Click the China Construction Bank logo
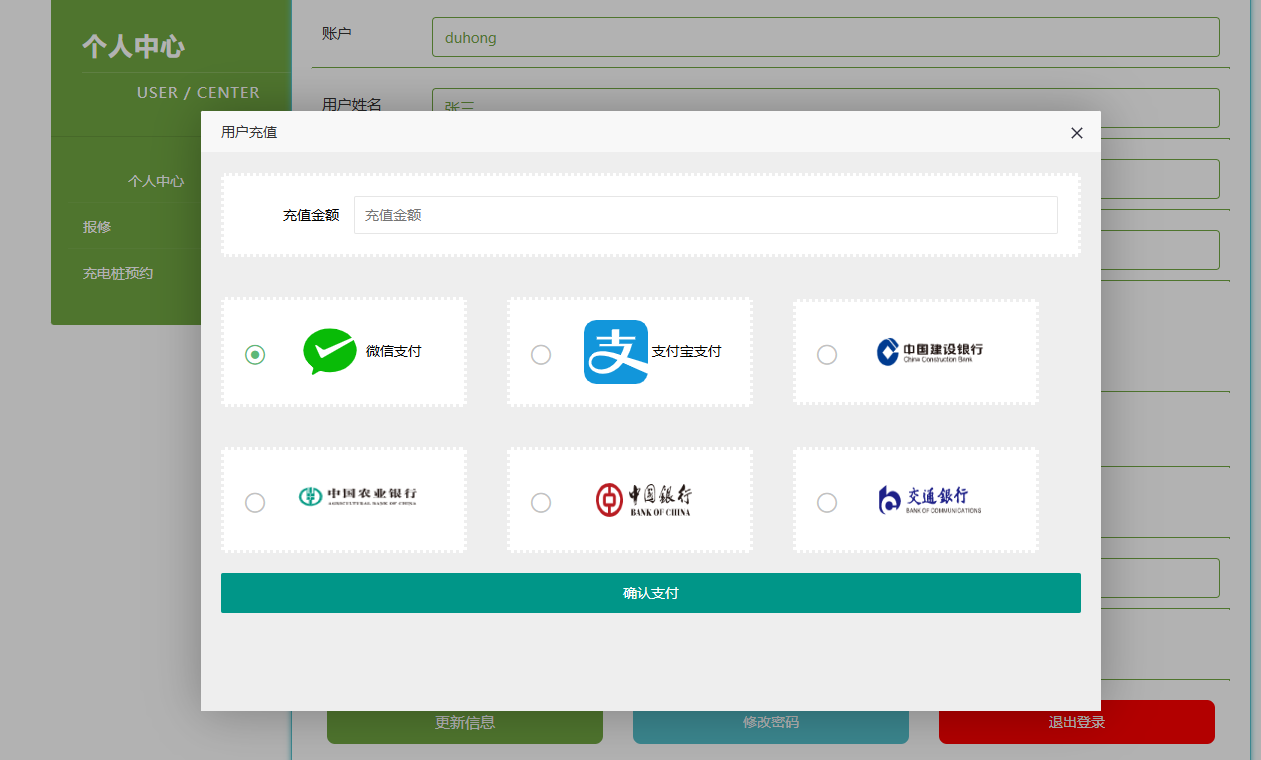 coord(930,352)
